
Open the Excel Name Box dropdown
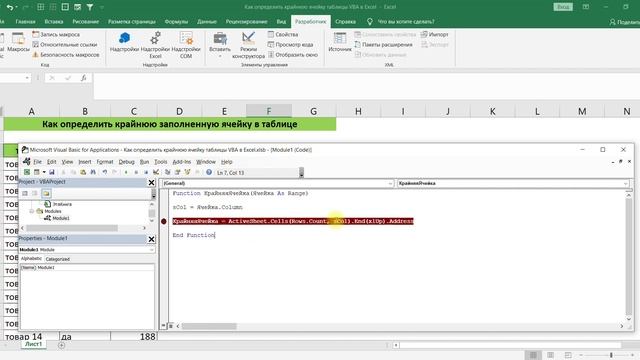click(x=27, y=78)
